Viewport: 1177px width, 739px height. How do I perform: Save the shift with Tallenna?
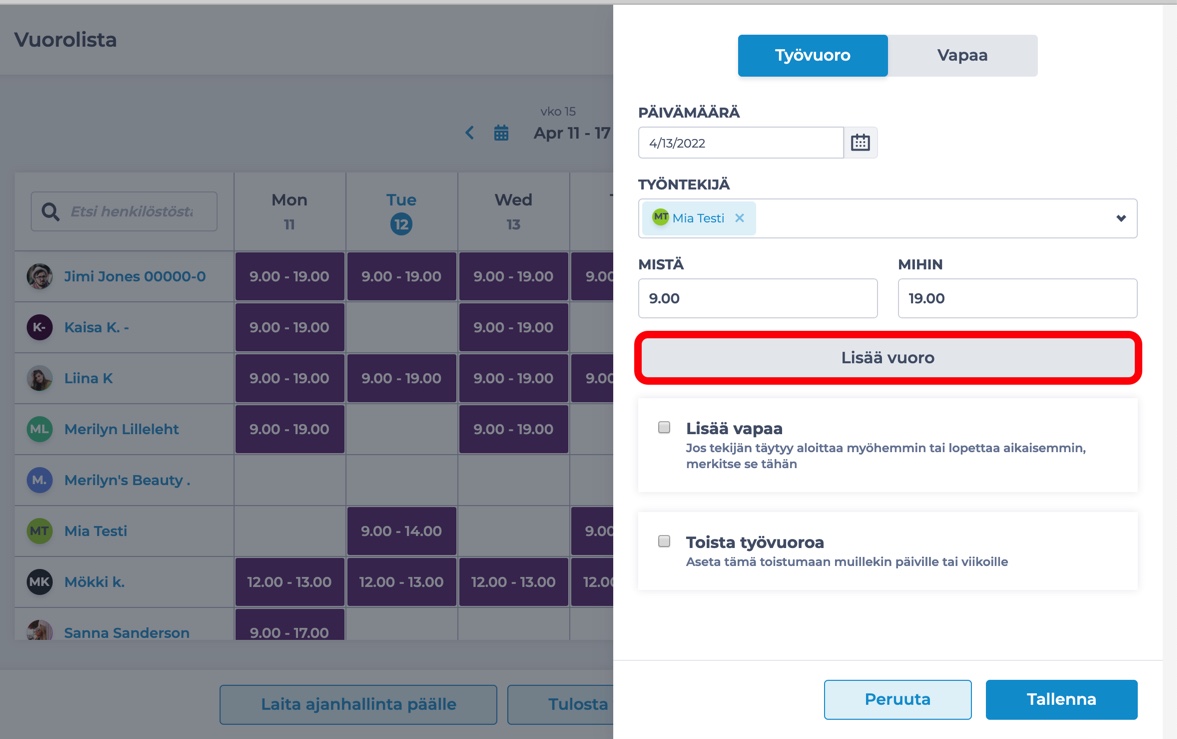[x=1061, y=699]
